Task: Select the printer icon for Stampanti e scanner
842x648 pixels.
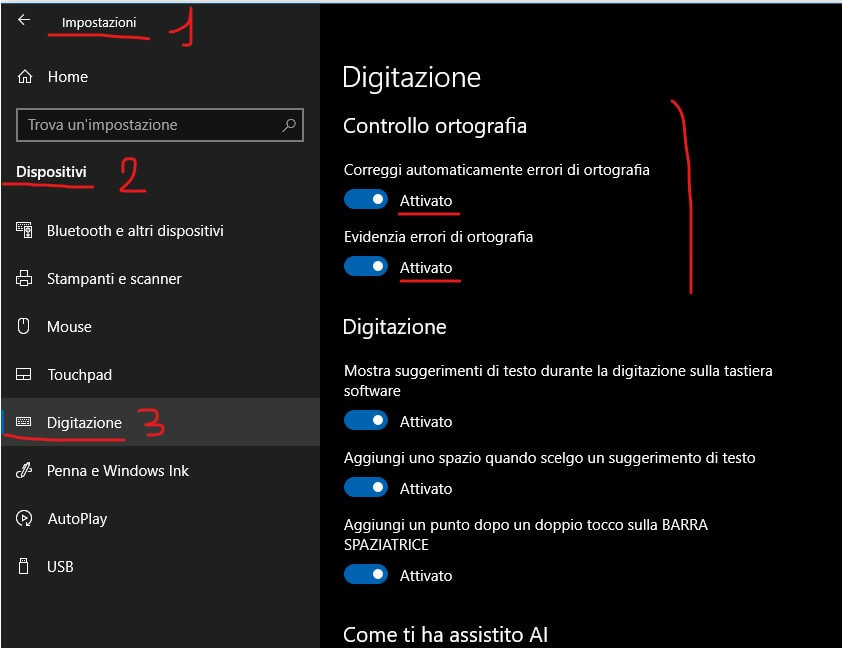Action: pyautogui.click(x=25, y=279)
